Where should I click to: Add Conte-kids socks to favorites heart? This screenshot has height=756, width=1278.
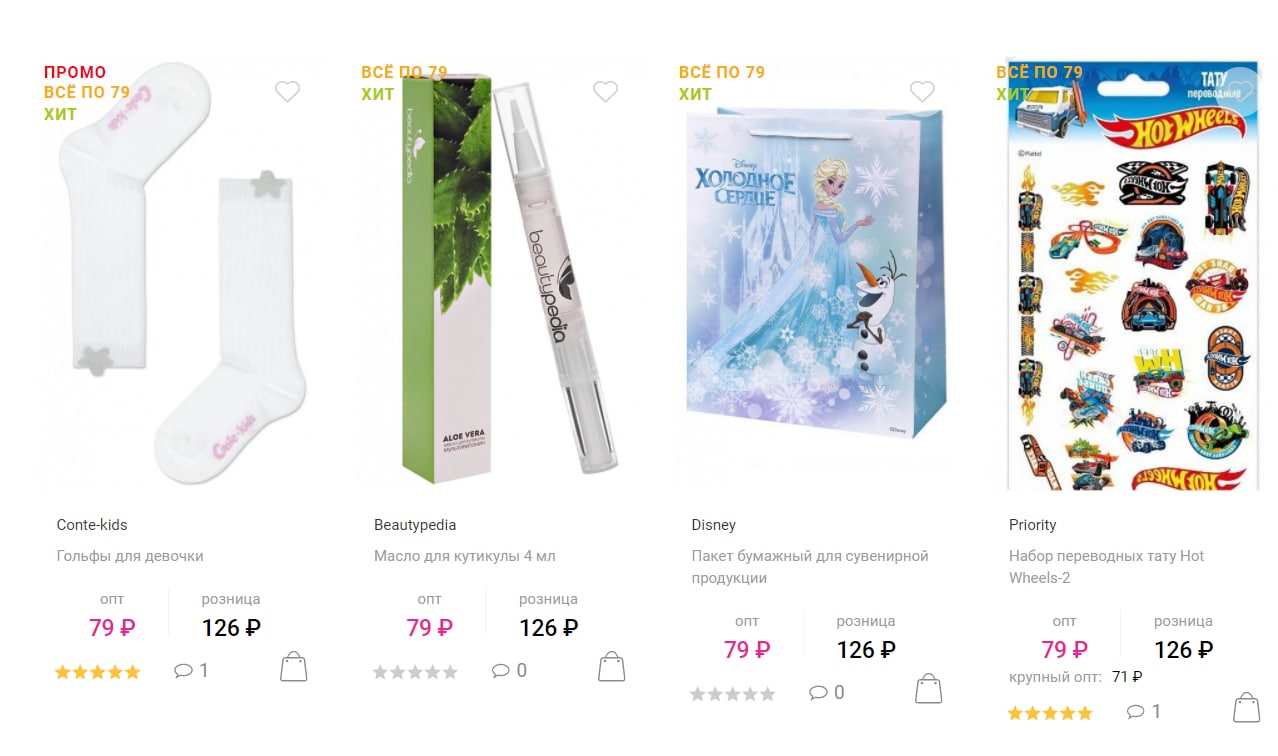pyautogui.click(x=287, y=91)
